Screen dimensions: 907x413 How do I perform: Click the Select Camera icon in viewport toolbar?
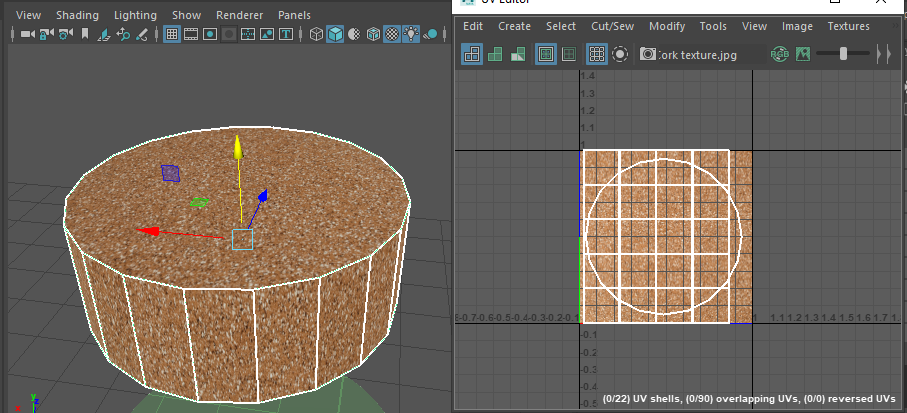(27, 34)
